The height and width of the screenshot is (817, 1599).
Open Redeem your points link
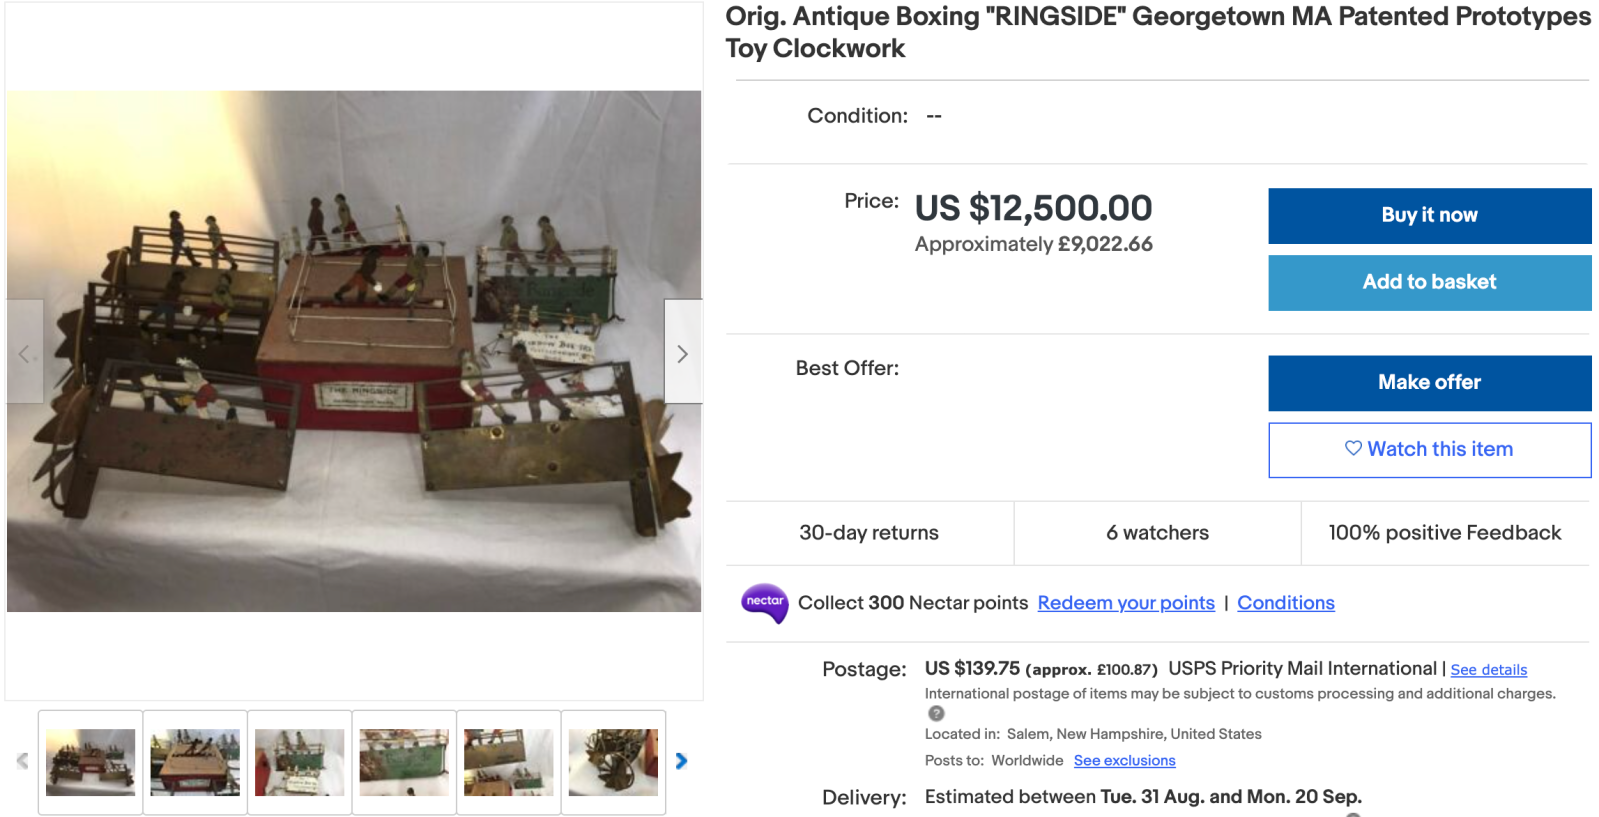point(1126,603)
